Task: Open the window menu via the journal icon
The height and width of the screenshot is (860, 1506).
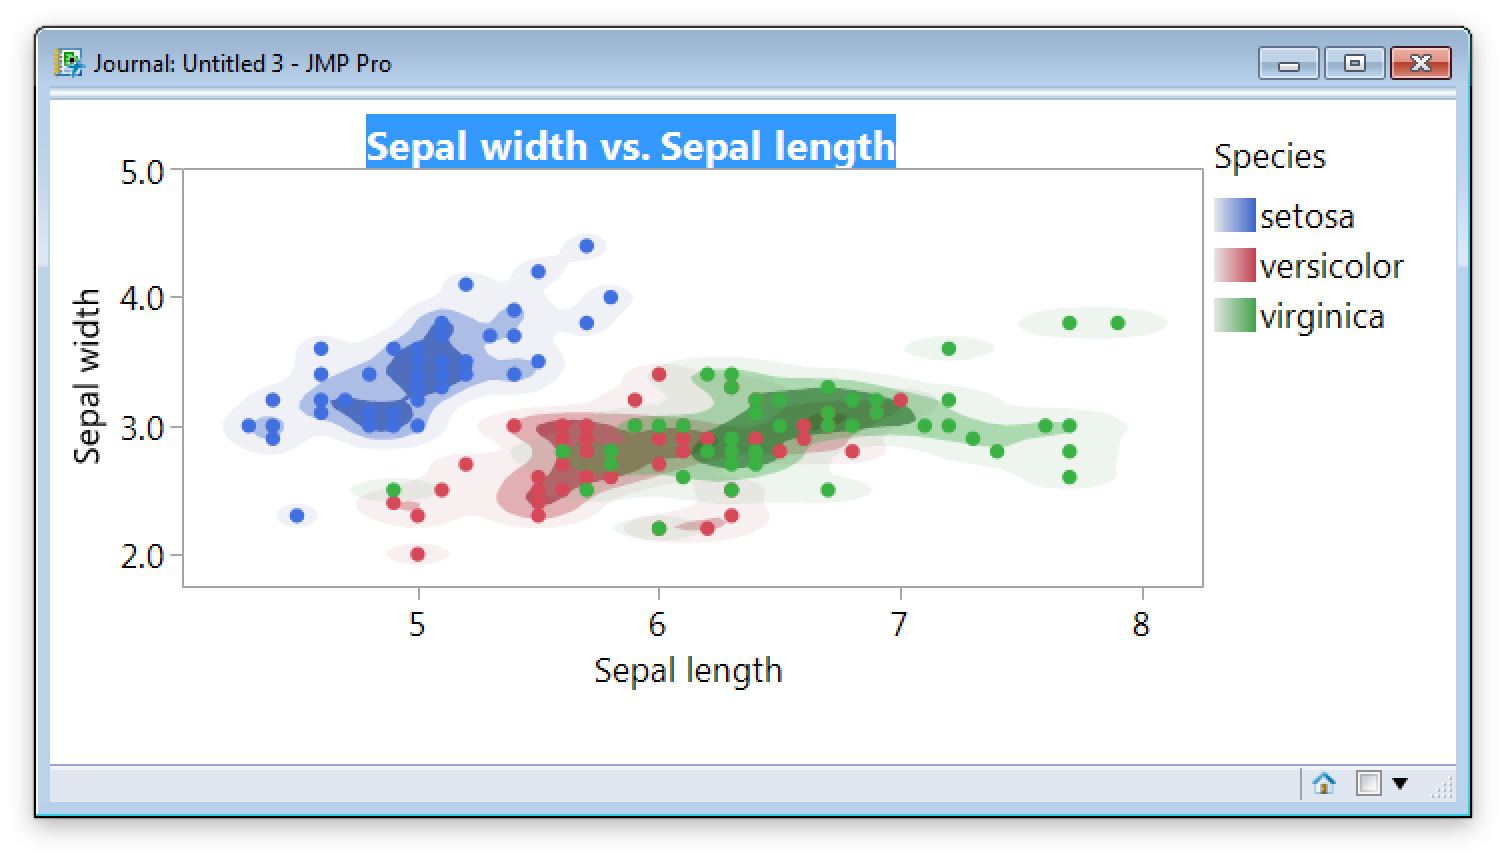Action: (70, 62)
